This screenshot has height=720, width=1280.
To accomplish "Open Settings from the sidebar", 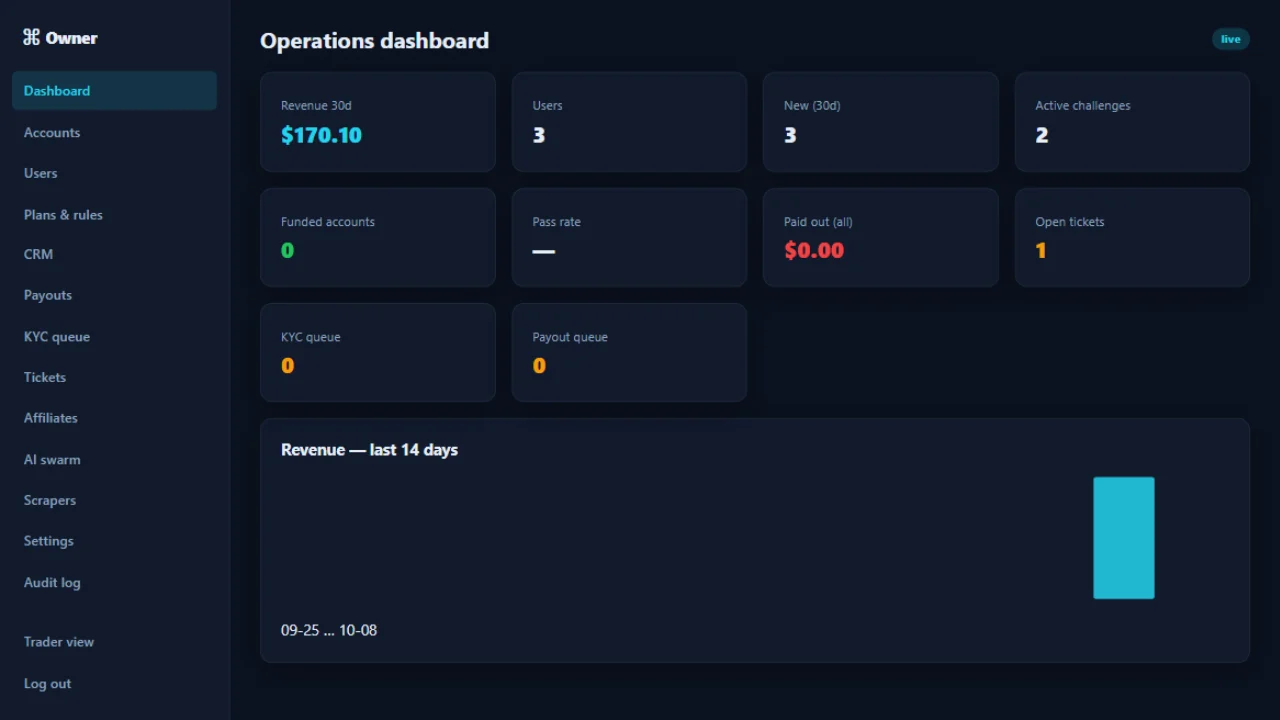I will pyautogui.click(x=114, y=541).
